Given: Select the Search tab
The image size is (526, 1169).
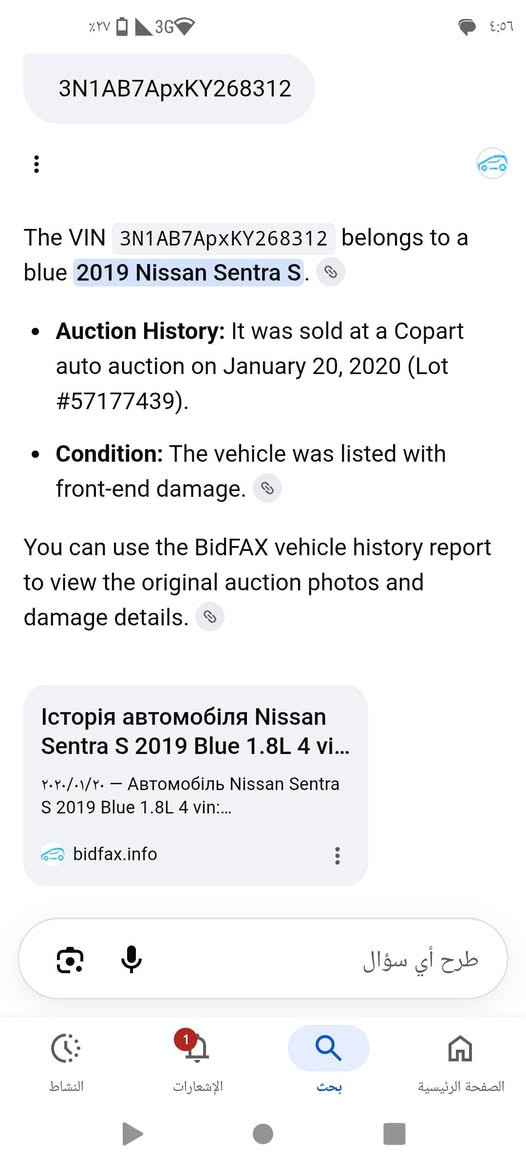Looking at the screenshot, I should [x=329, y=1062].
